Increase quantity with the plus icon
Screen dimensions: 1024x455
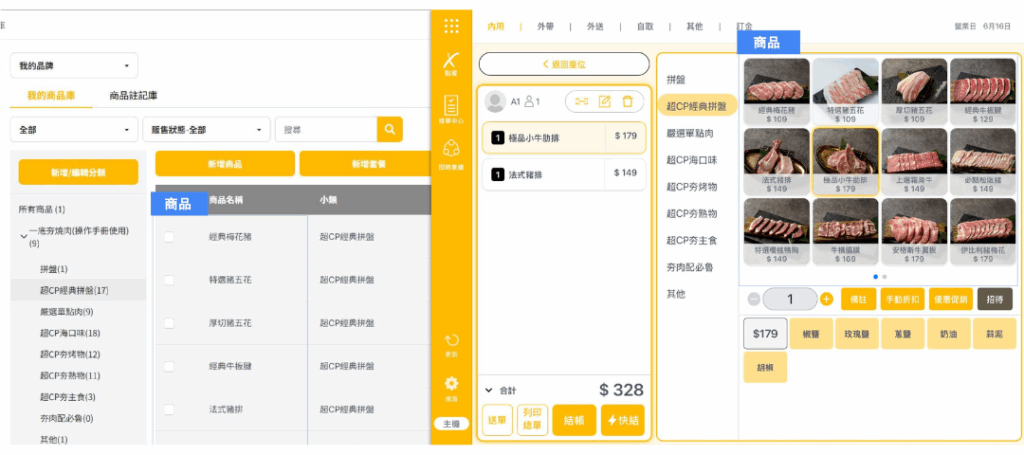coord(826,299)
